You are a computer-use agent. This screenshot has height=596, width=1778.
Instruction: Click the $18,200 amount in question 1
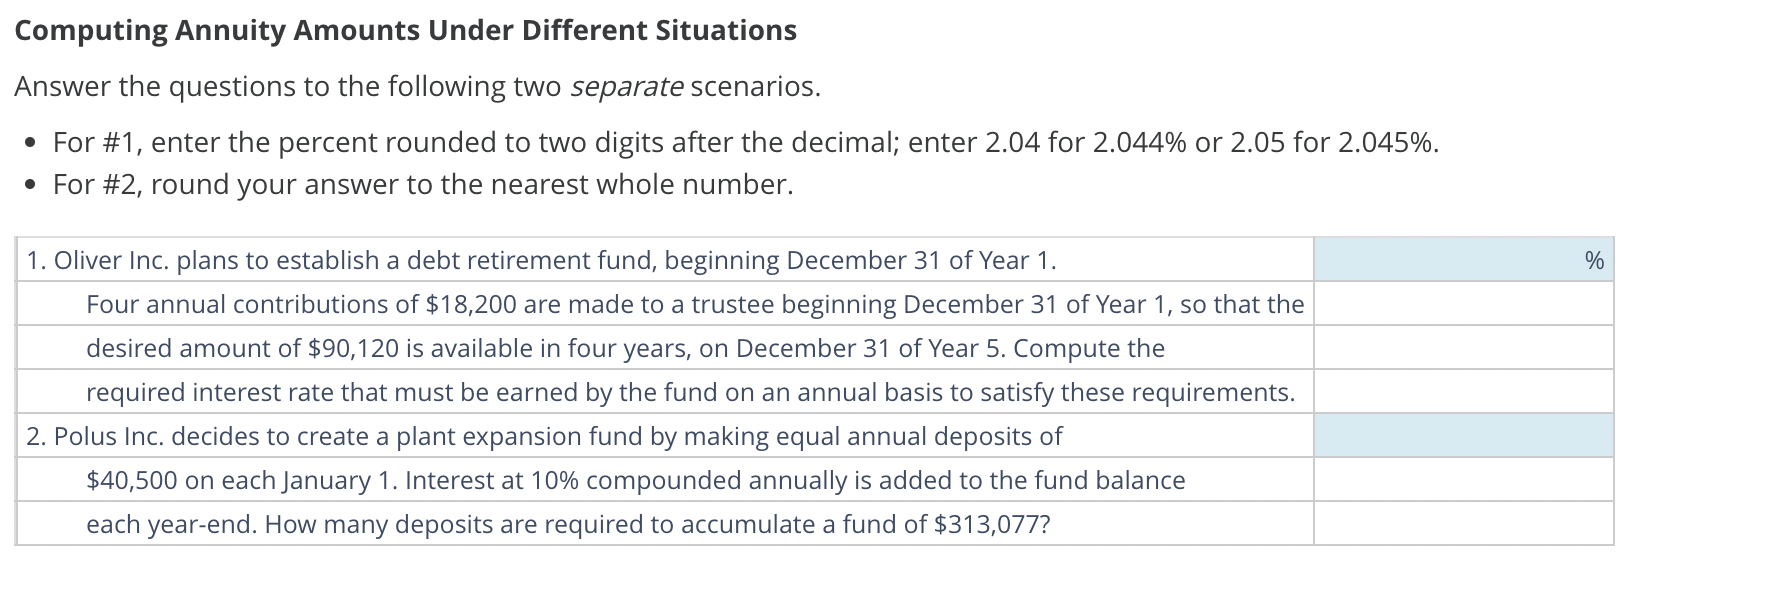[469, 305]
